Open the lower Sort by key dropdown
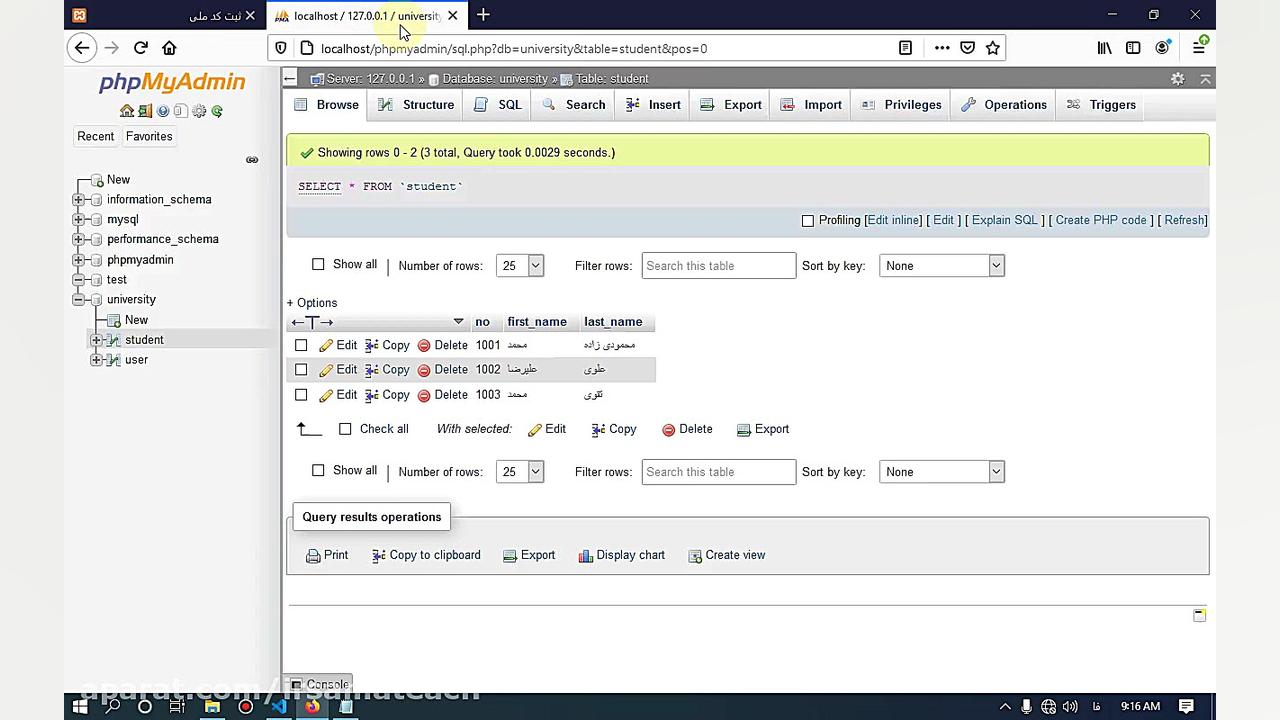The width and height of the screenshot is (1280, 720). coord(942,472)
